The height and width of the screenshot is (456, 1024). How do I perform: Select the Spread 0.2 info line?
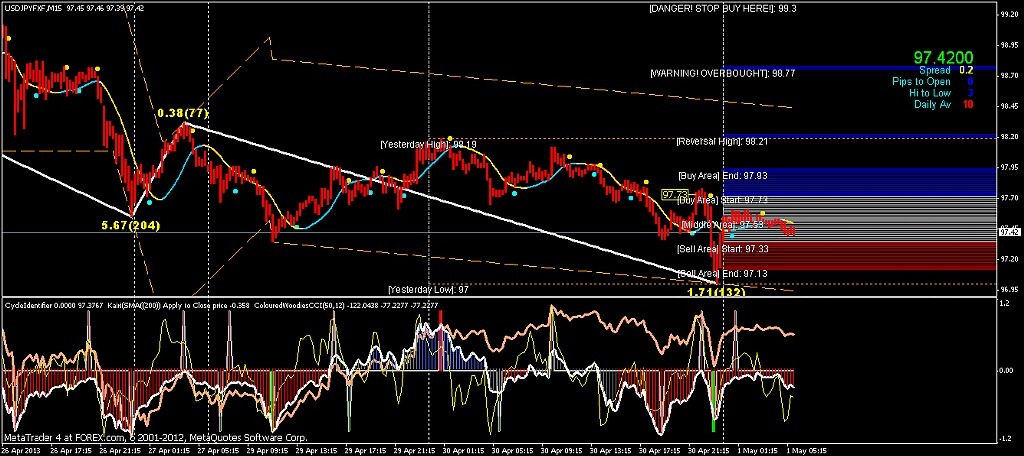(x=947, y=70)
